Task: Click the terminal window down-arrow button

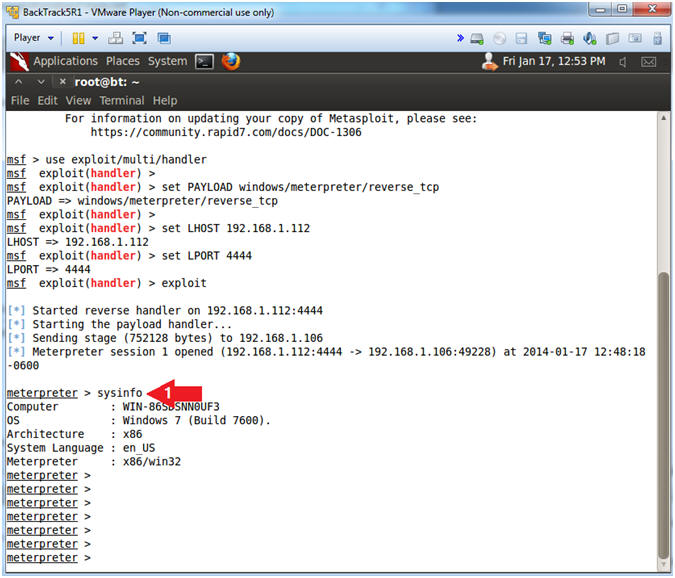Action: [41, 81]
